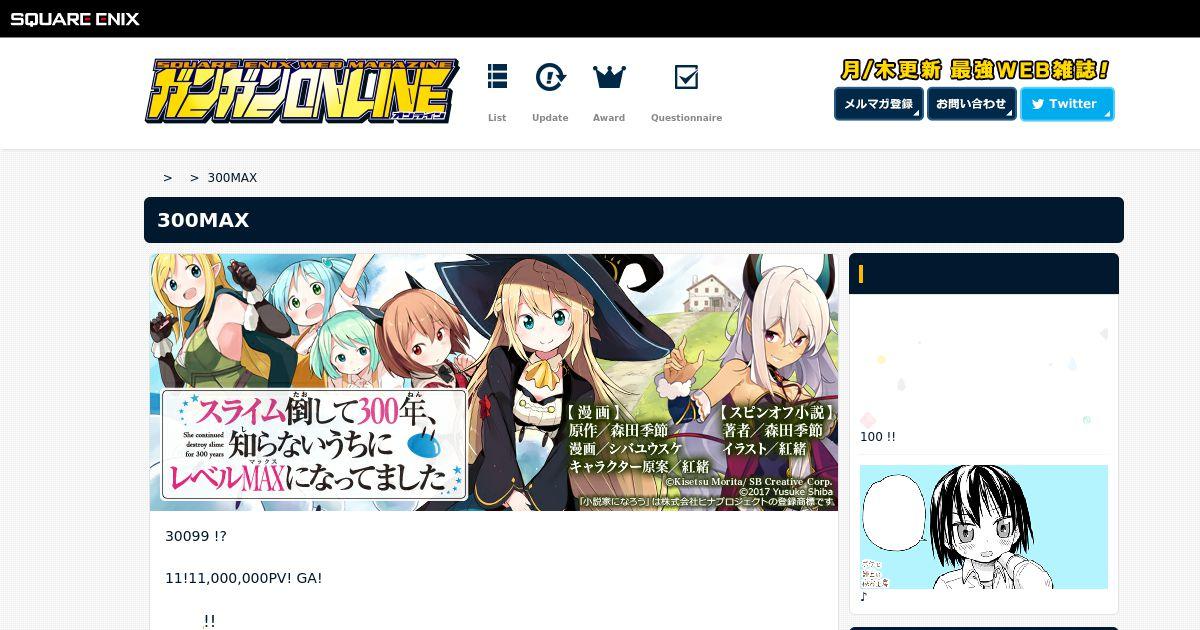Image resolution: width=1200 pixels, height=630 pixels.
Task: Click the '100 !!' sidebar text
Action: [x=878, y=437]
